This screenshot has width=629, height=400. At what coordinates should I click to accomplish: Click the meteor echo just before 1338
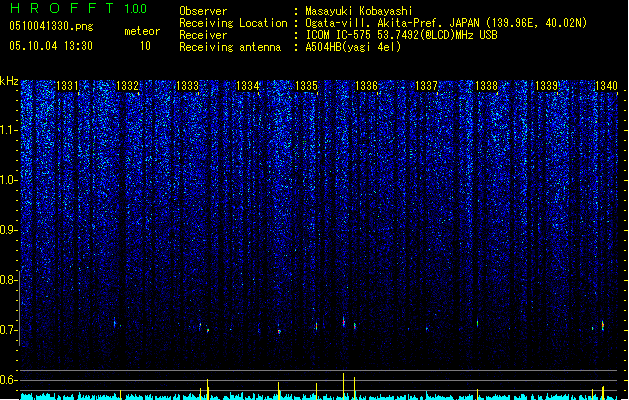[x=477, y=323]
